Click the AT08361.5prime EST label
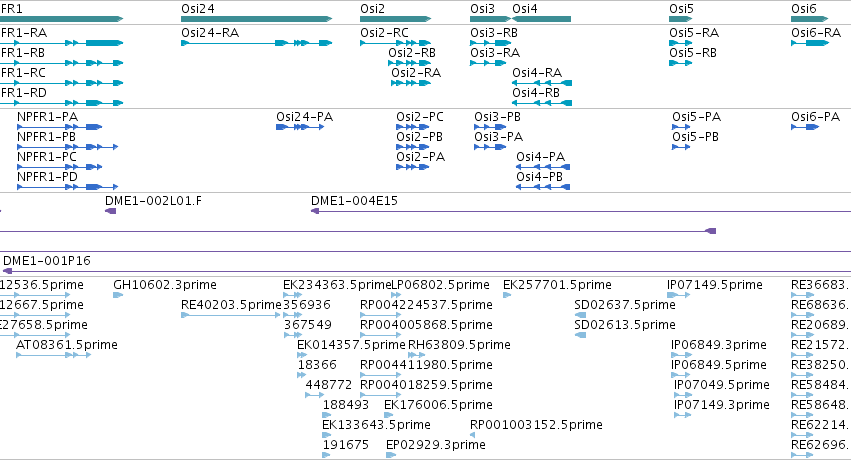This screenshot has width=851, height=460. pos(67,345)
